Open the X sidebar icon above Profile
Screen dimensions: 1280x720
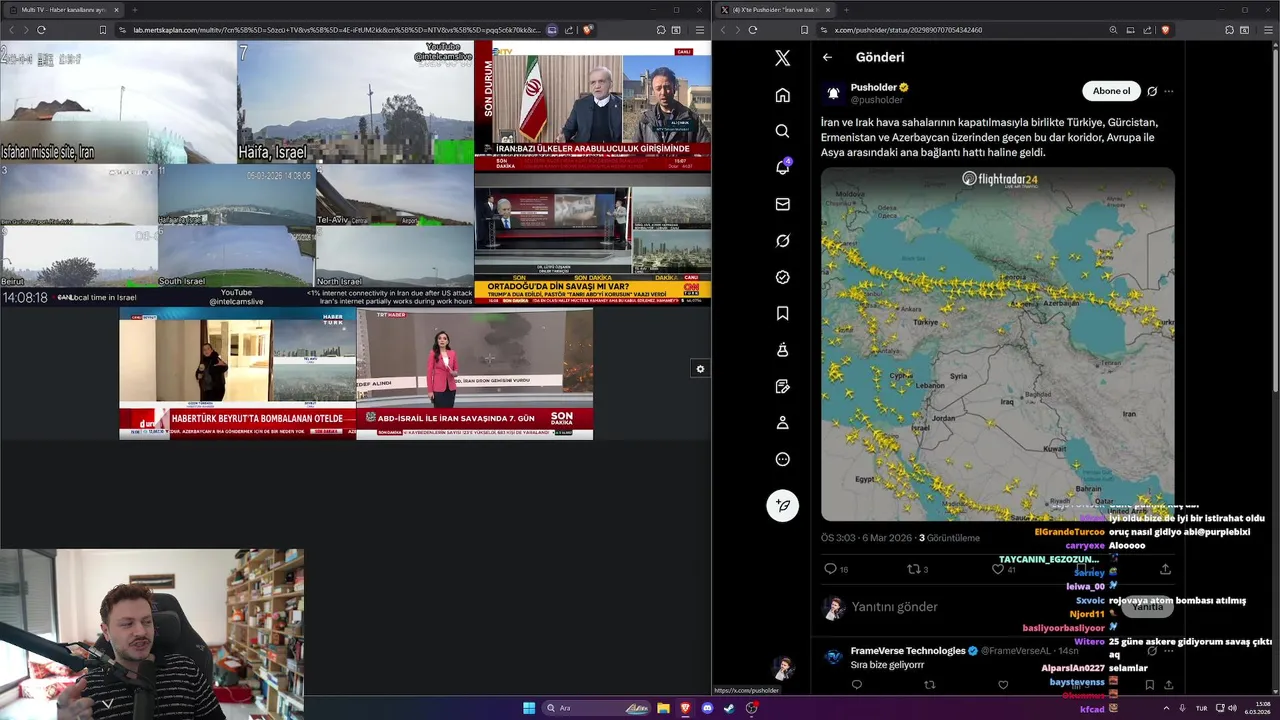782,386
